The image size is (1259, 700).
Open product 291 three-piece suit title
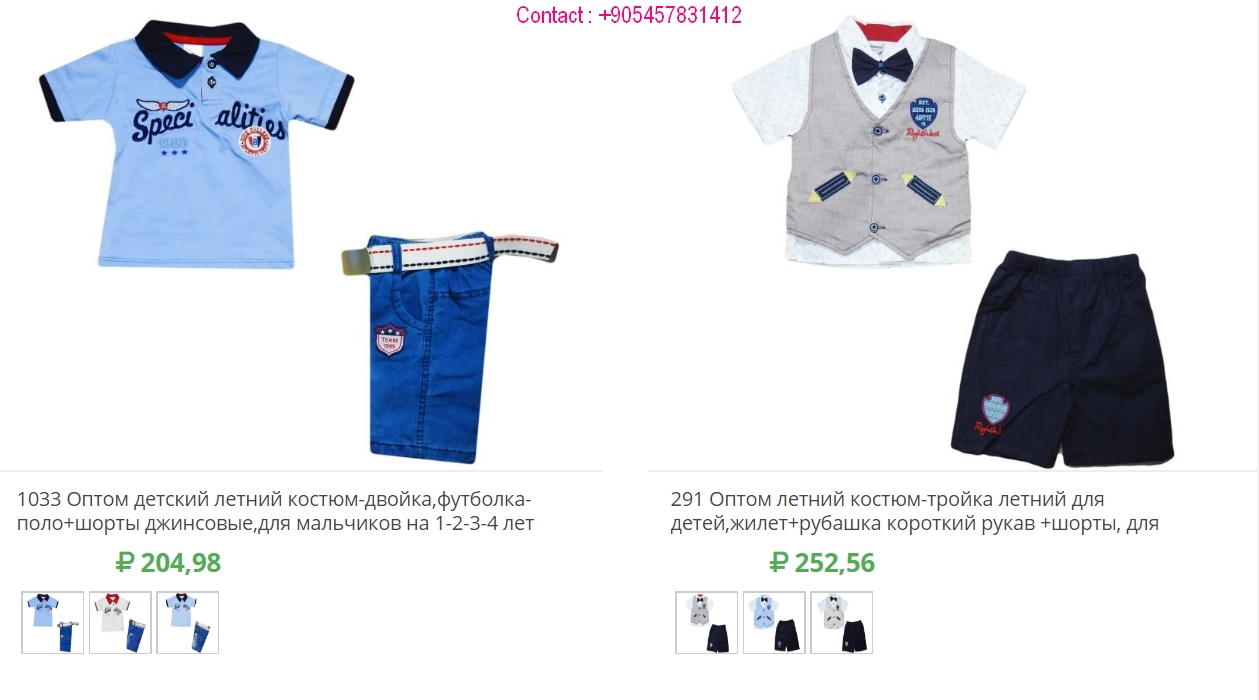(x=915, y=511)
